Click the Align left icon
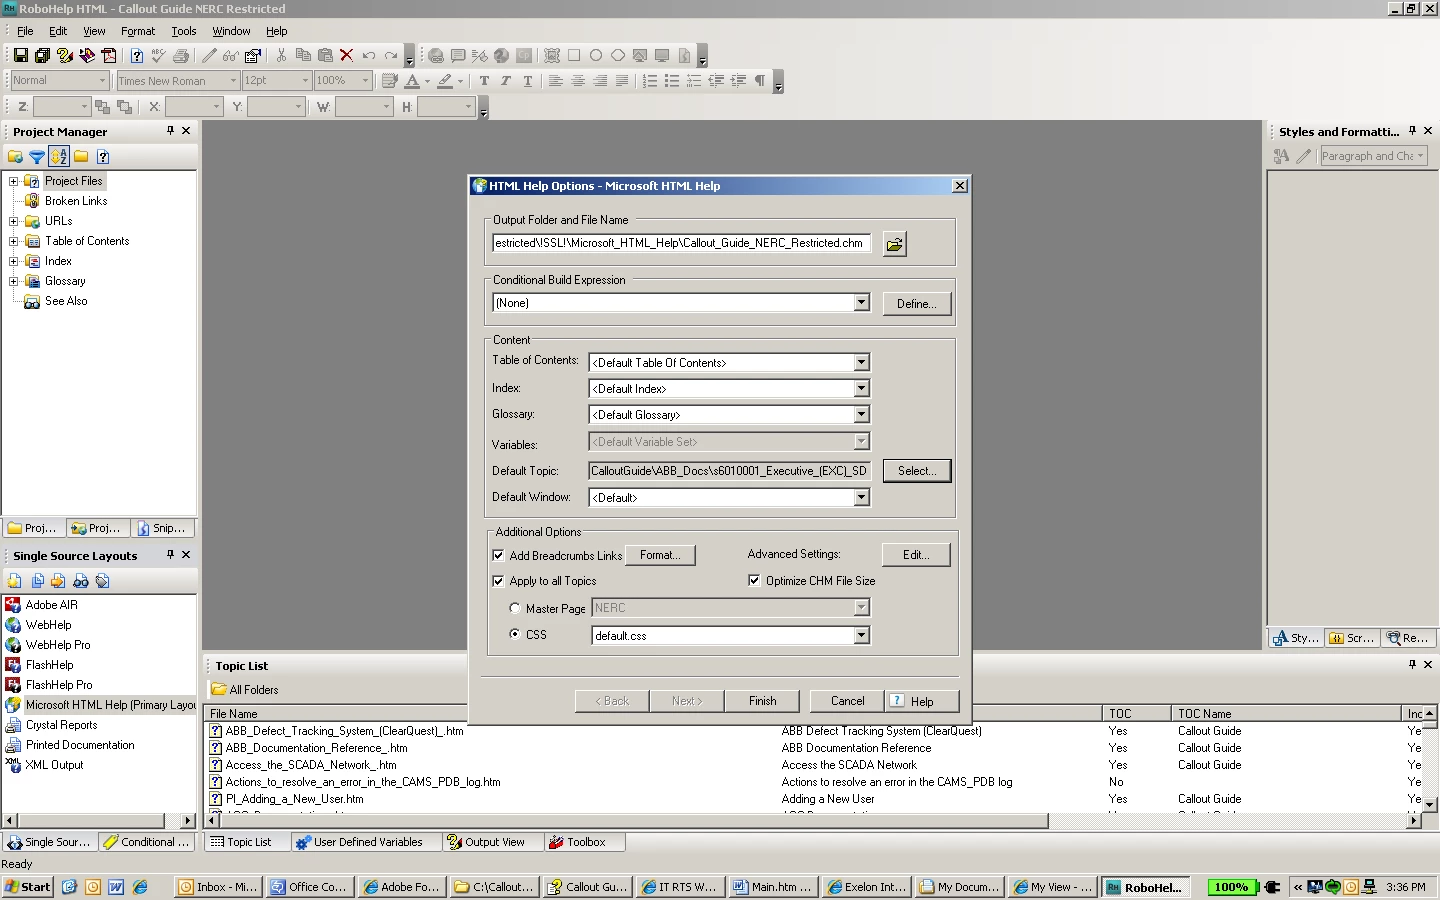The image size is (1440, 900). click(556, 81)
